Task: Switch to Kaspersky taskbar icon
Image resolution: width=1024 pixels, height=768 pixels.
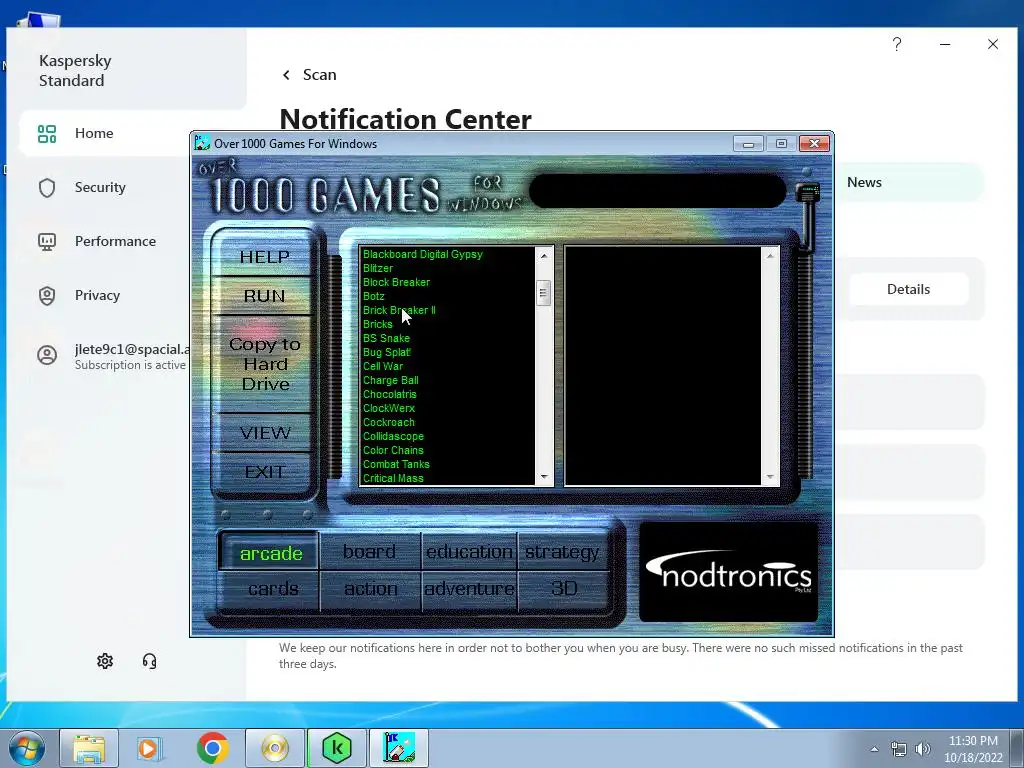Action: 337,748
